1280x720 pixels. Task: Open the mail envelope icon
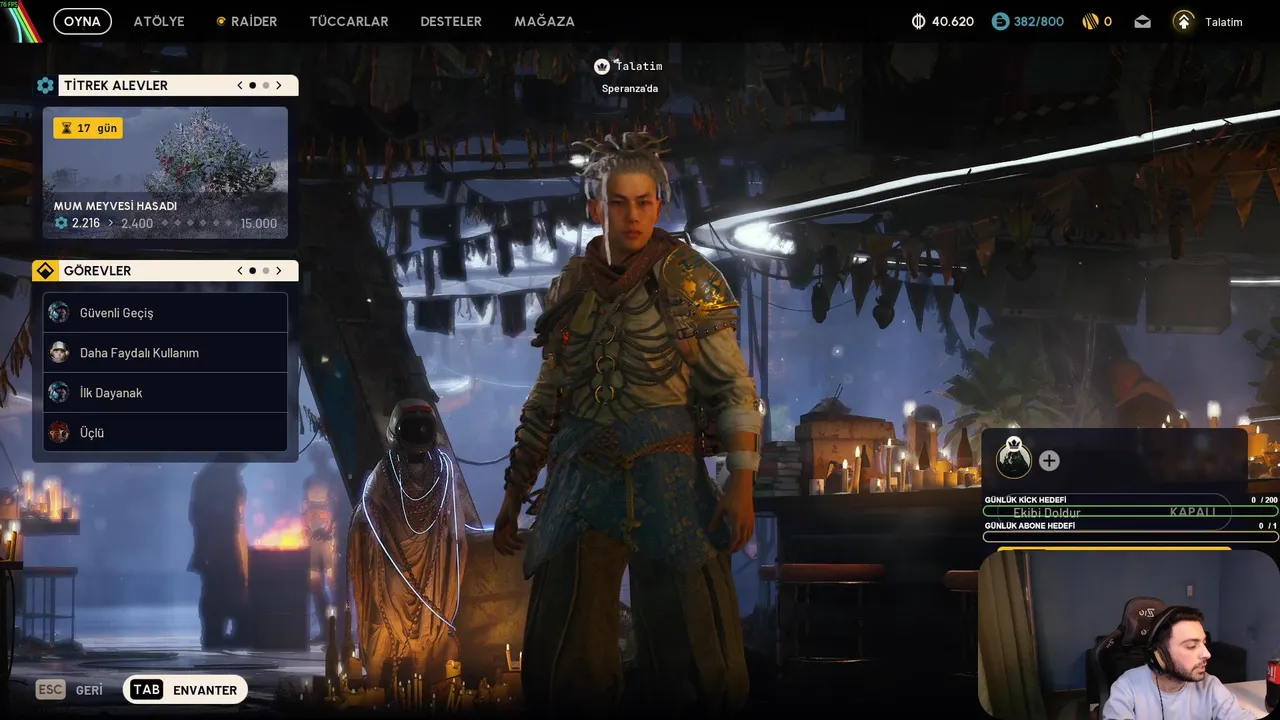point(1143,21)
